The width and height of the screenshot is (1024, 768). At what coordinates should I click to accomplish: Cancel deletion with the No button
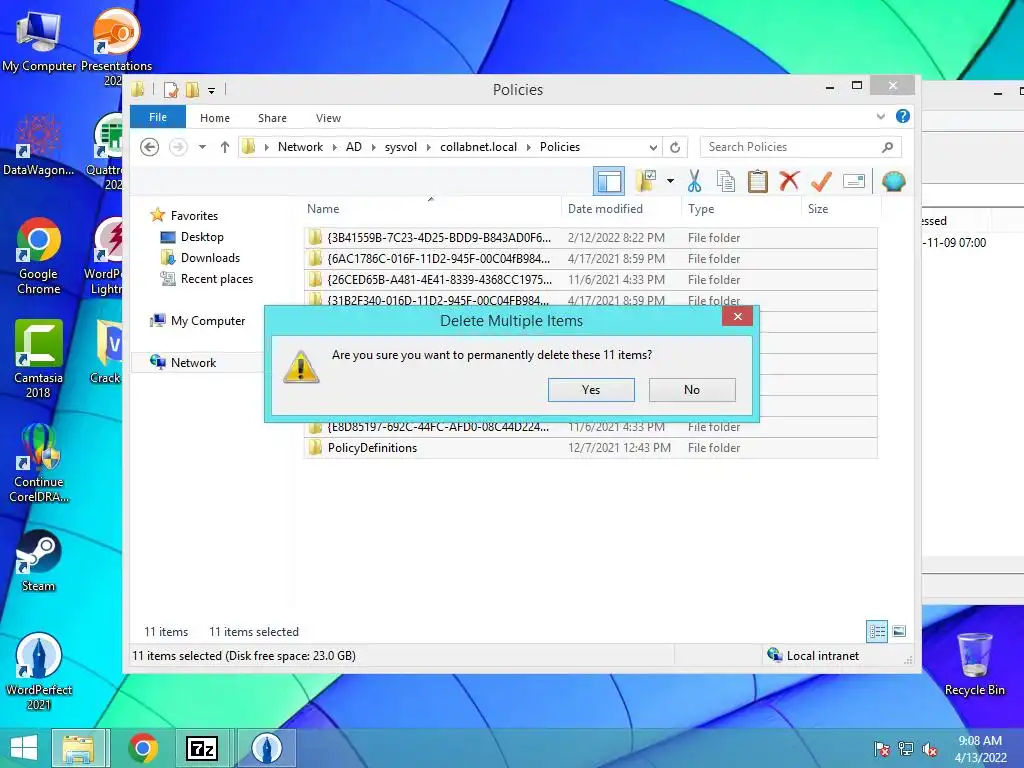coord(692,390)
